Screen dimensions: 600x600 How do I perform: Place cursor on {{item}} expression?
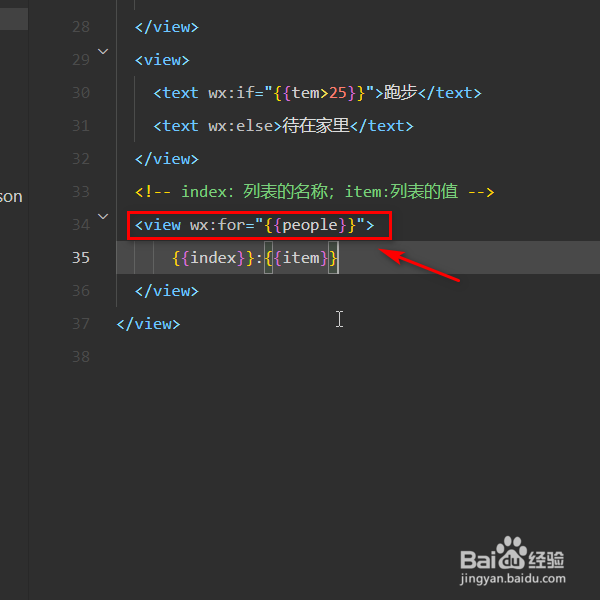pos(301,258)
